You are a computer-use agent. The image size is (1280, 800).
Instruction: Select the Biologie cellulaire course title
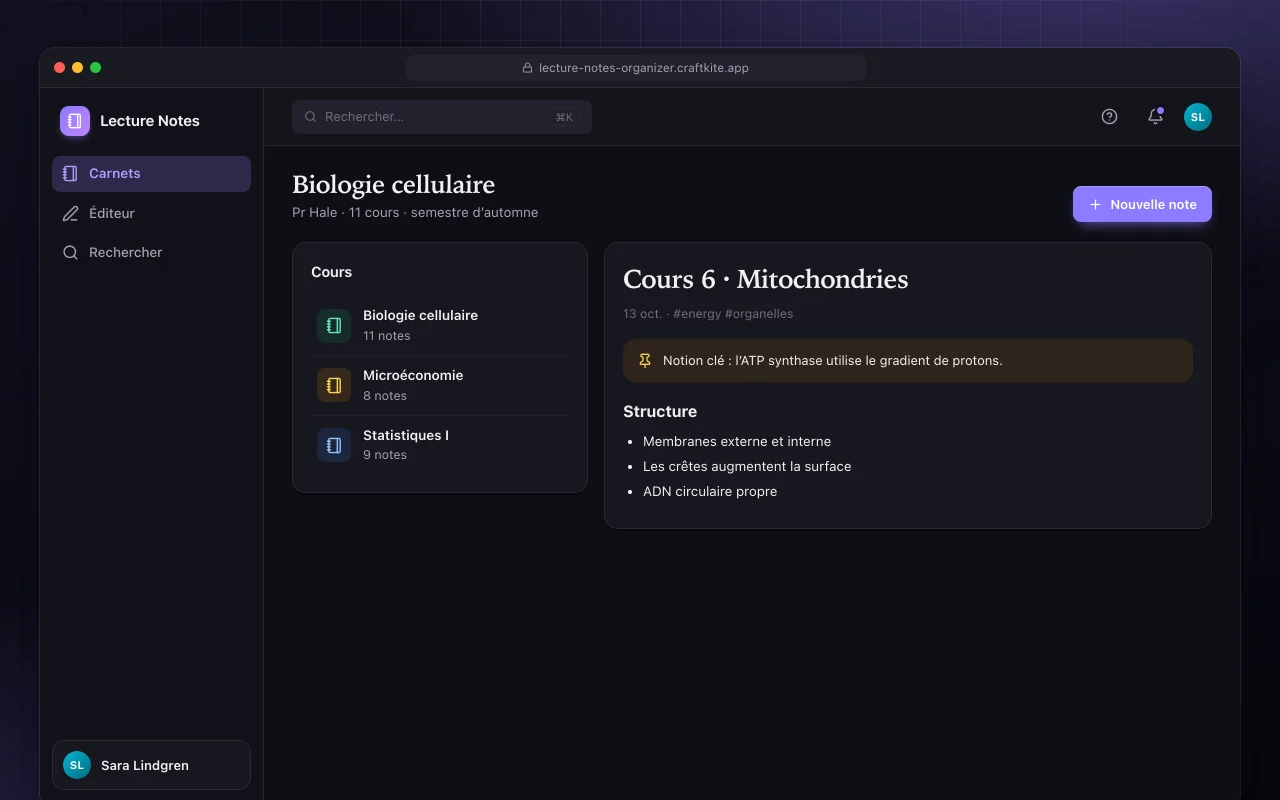[x=420, y=315]
